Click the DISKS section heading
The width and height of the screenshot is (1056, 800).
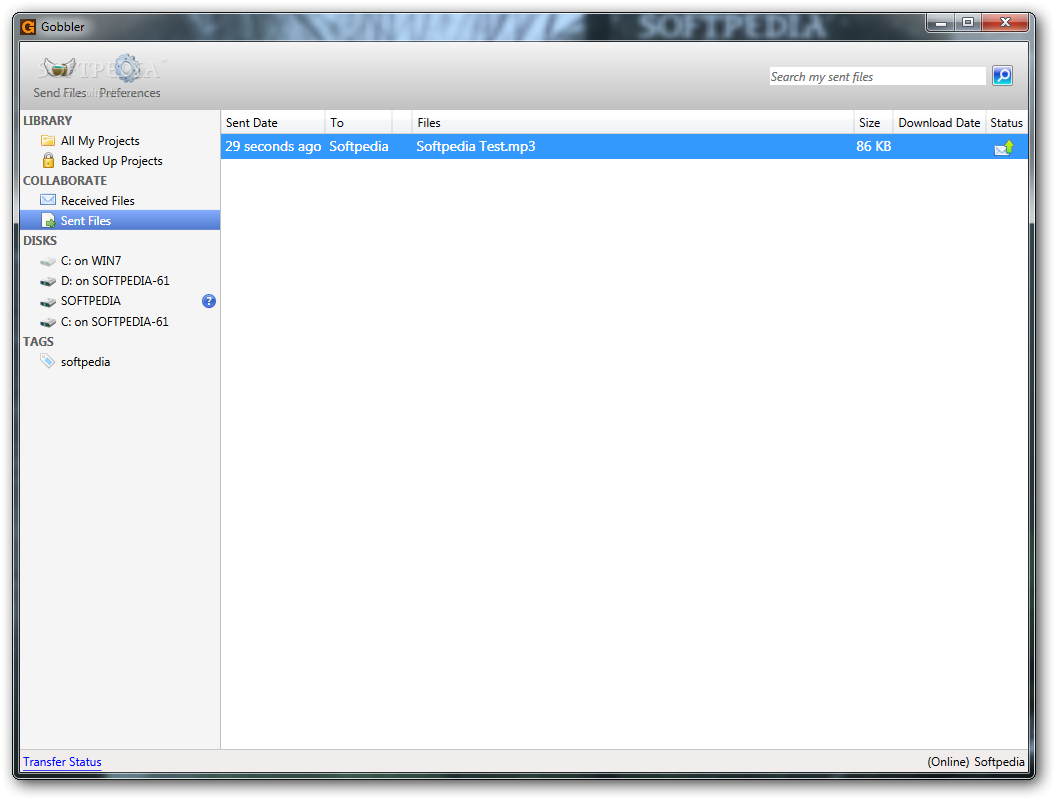click(x=40, y=240)
